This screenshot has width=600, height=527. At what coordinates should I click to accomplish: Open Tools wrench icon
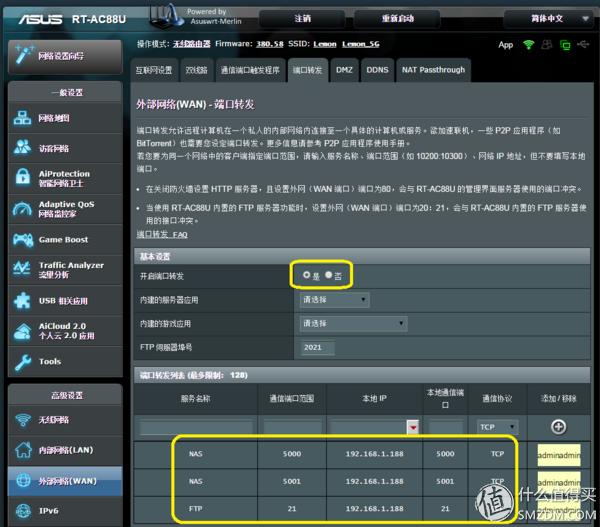point(23,362)
